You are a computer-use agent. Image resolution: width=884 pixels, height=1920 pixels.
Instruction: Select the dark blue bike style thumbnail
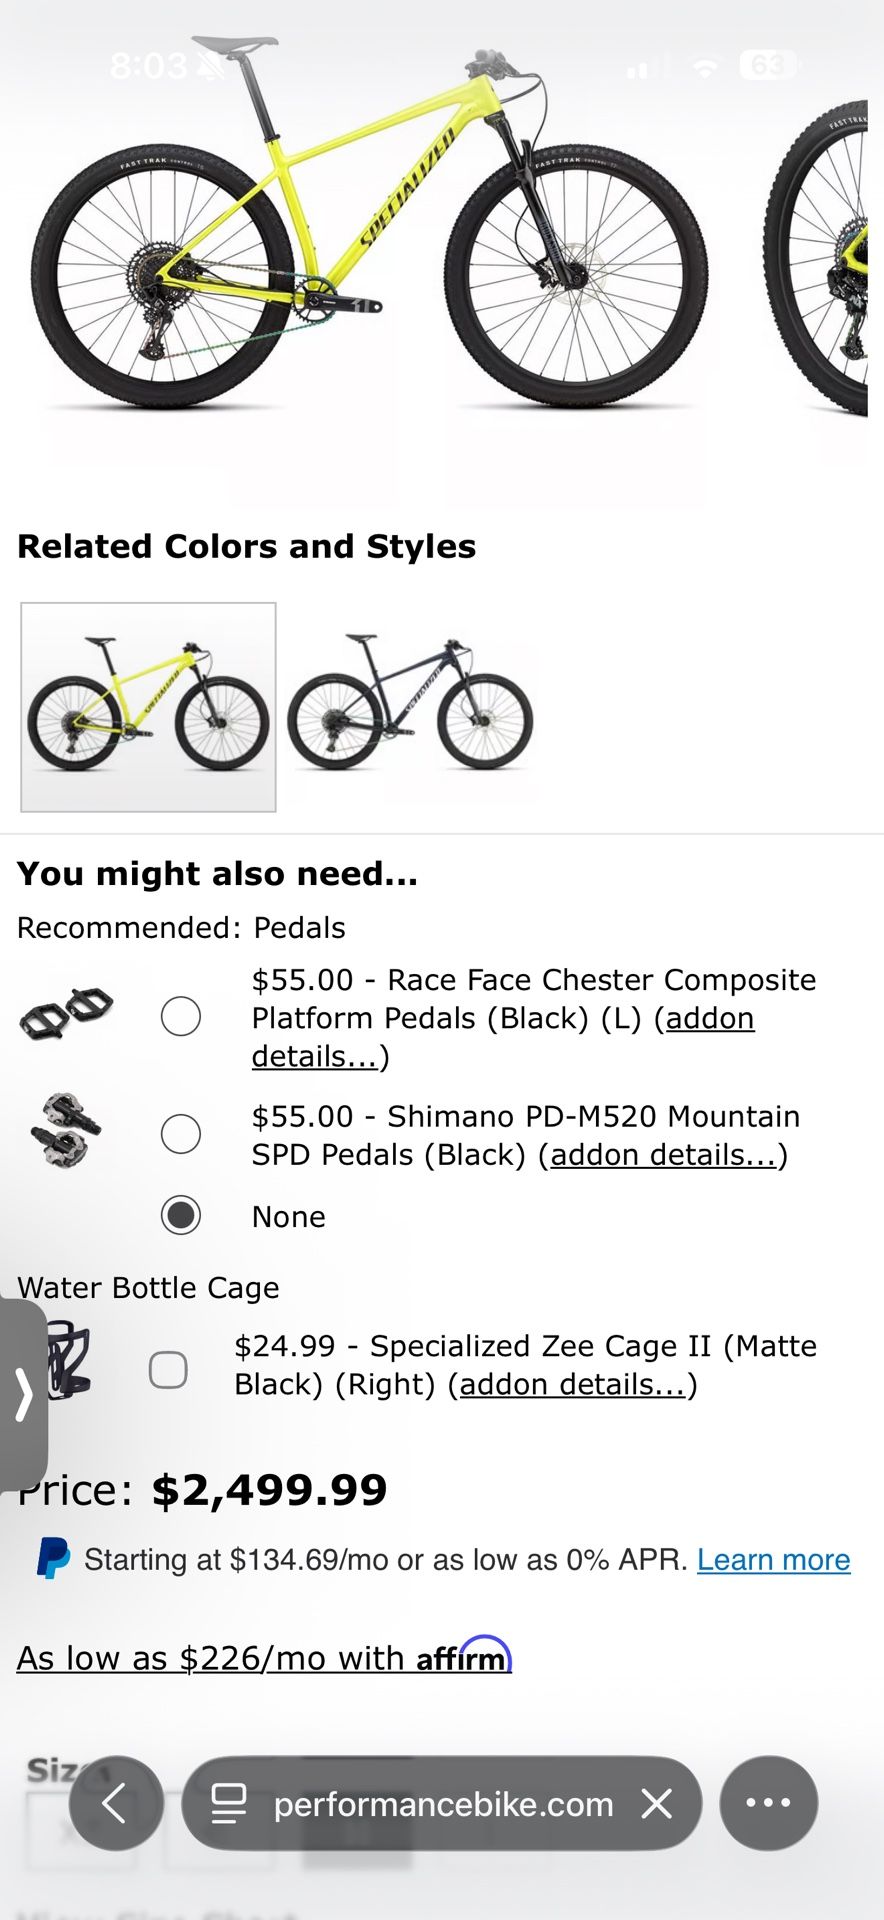point(410,705)
